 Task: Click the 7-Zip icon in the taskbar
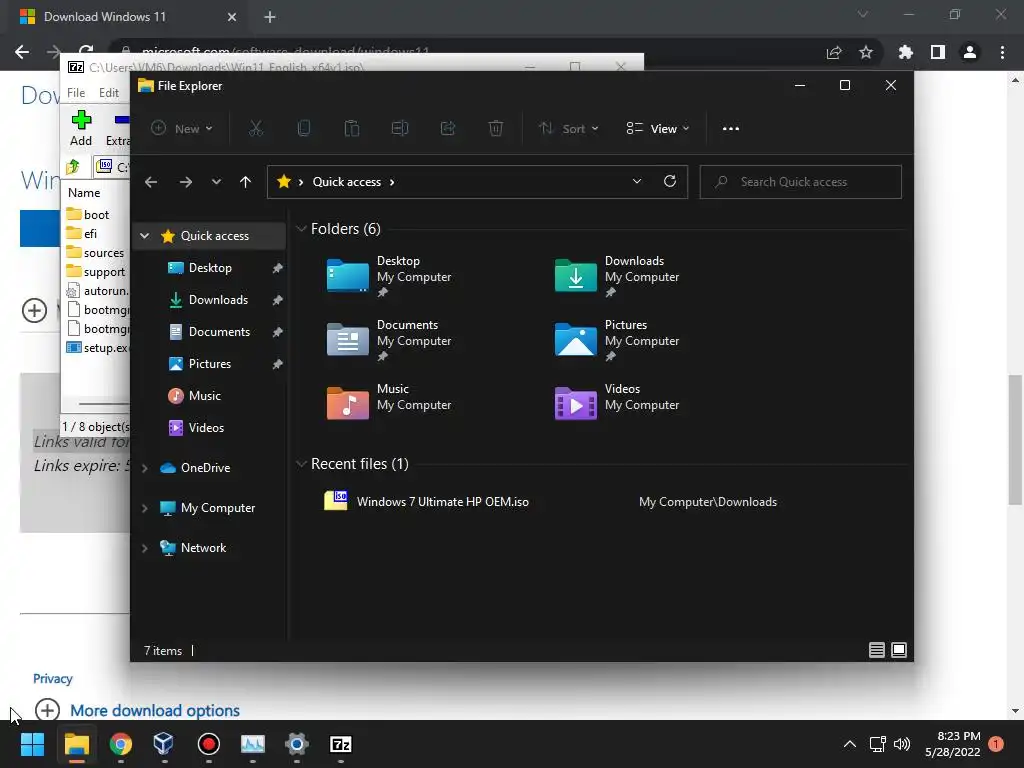tap(341, 744)
